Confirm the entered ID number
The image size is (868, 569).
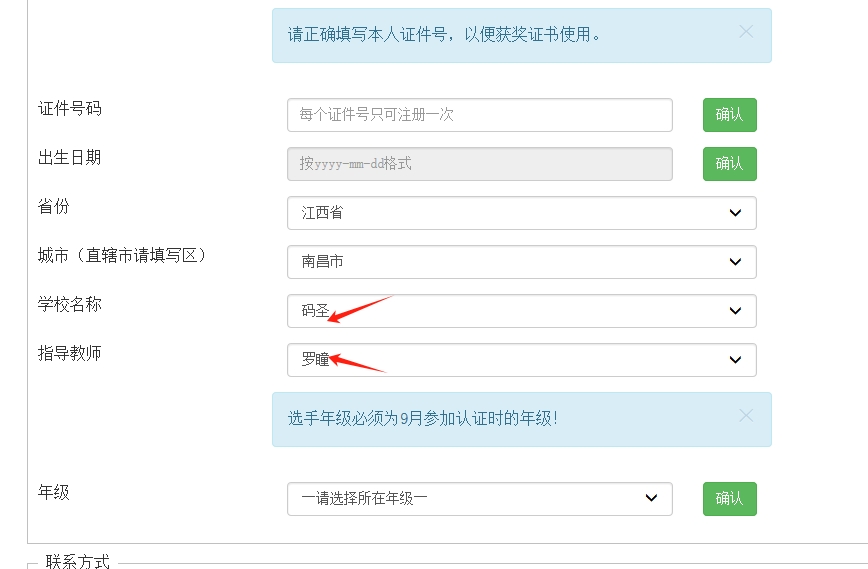[x=729, y=115]
